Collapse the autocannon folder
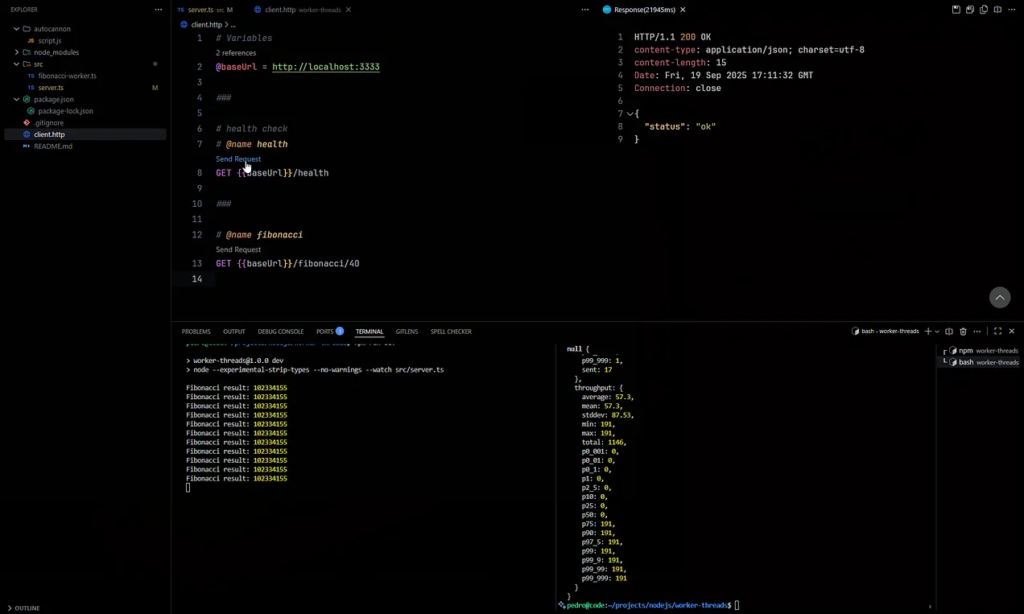This screenshot has width=1024, height=614. [x=17, y=29]
